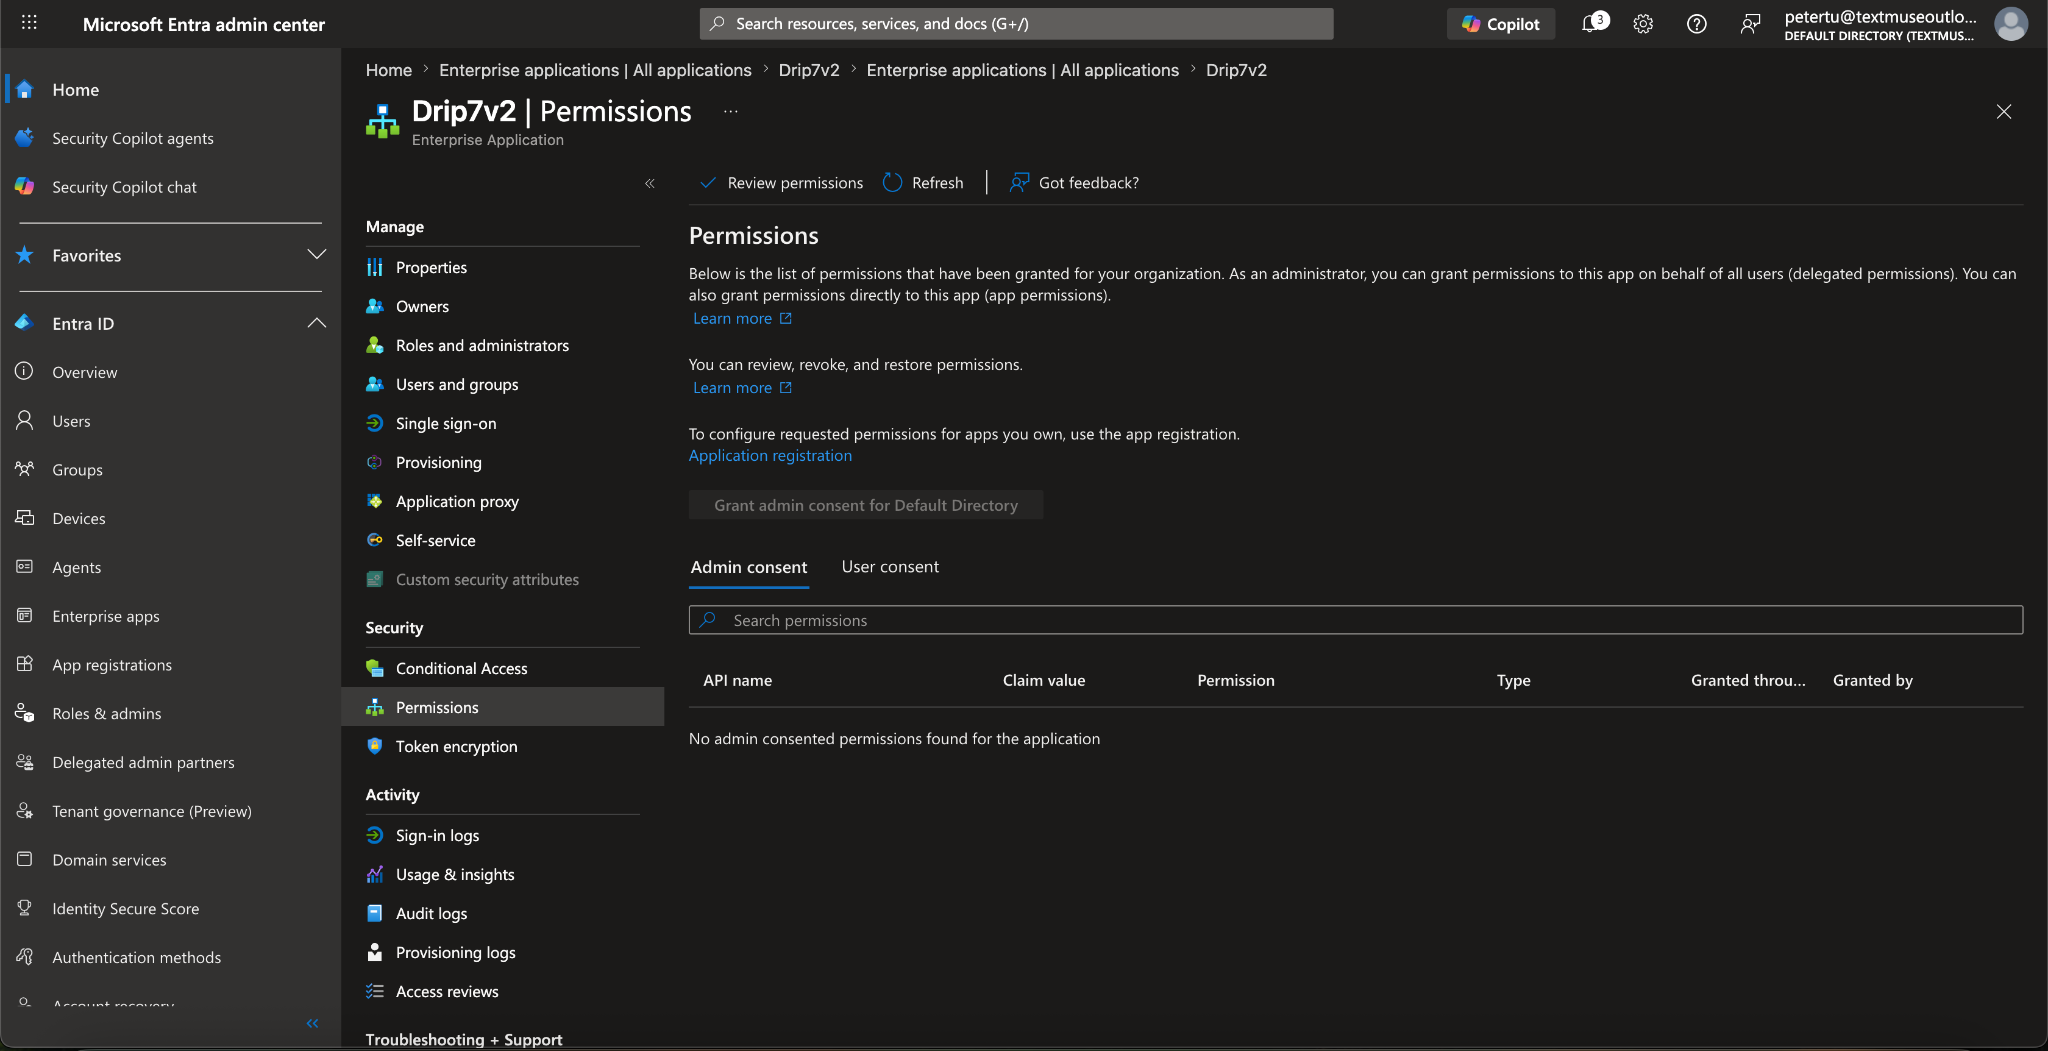
Task: Open Application proxy
Action: (x=457, y=501)
